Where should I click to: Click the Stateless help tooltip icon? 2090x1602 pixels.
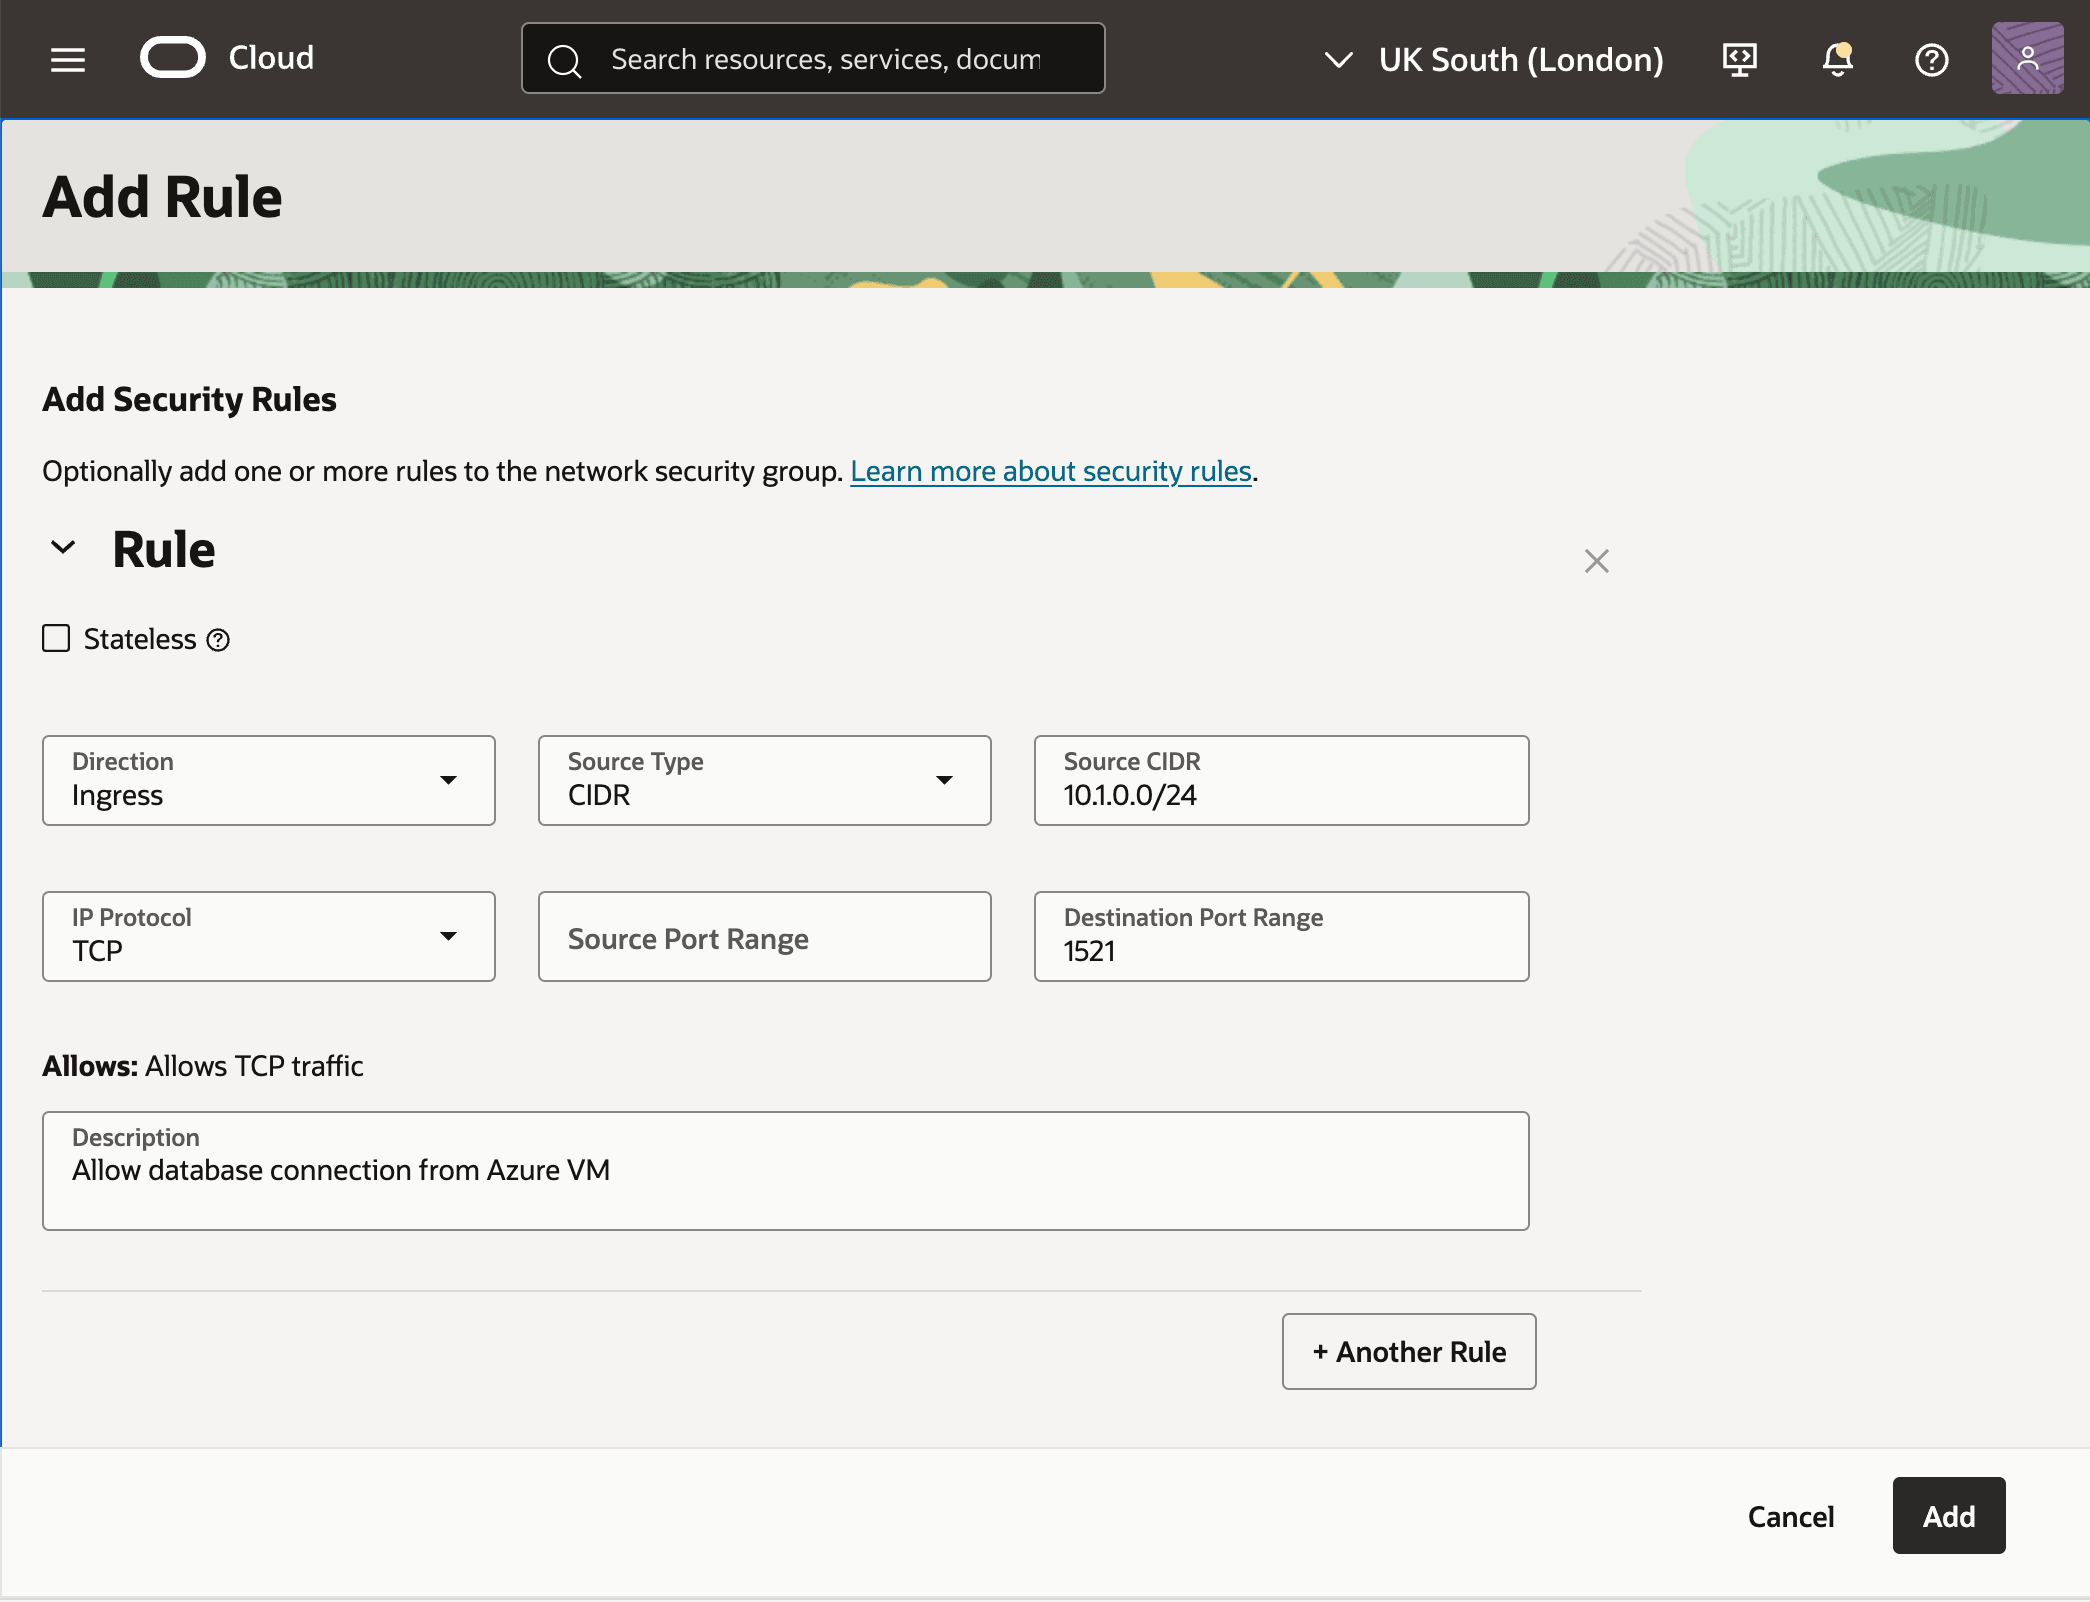point(218,639)
